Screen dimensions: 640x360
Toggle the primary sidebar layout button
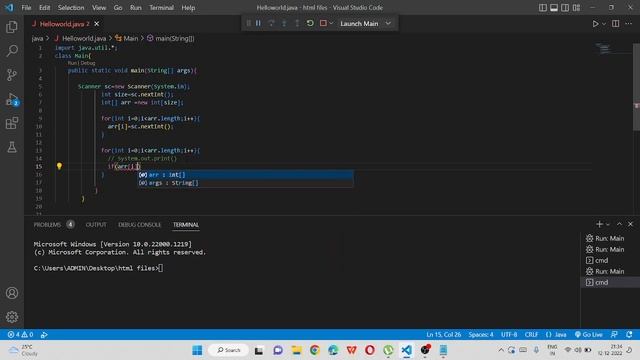pos(542,8)
